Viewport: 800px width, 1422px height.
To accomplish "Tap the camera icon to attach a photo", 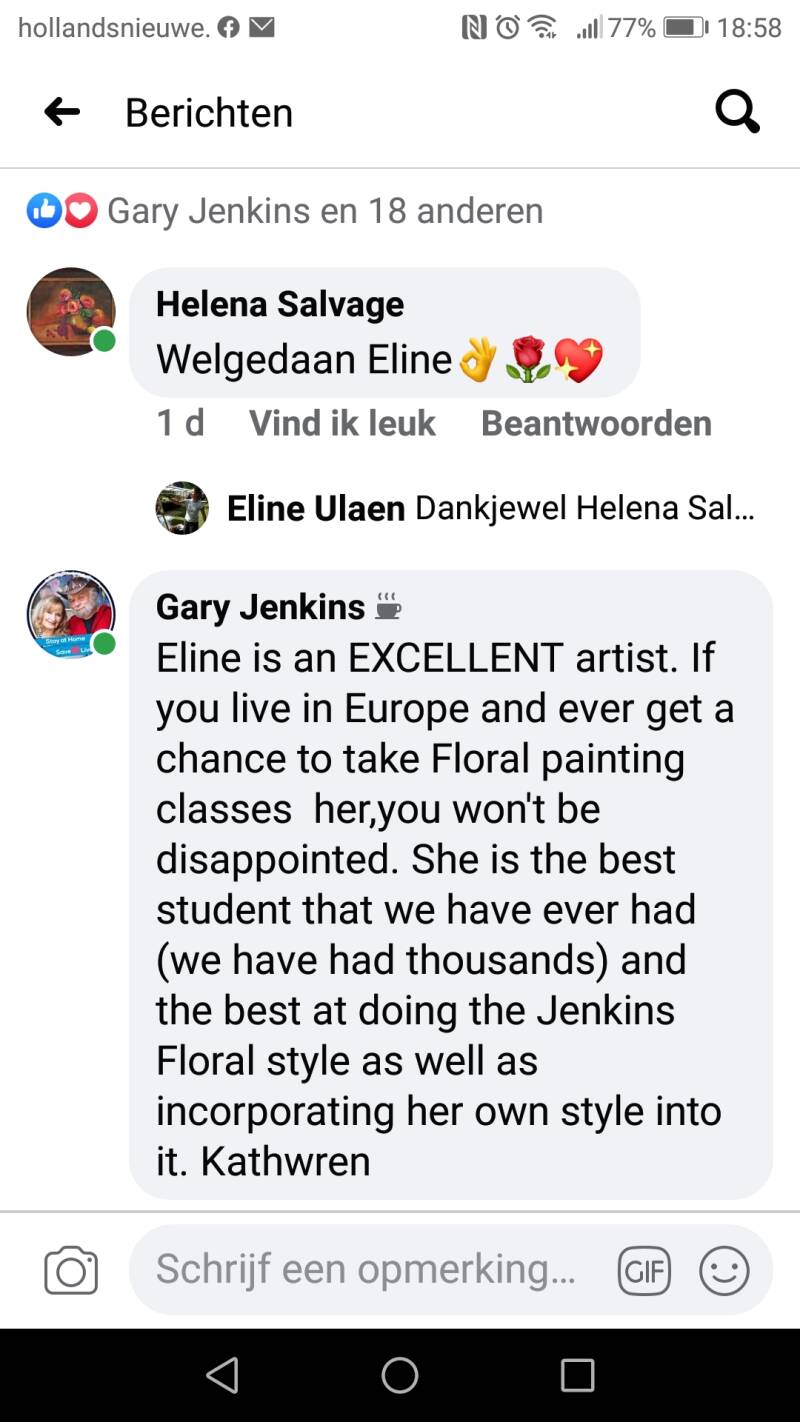I will [71, 1271].
